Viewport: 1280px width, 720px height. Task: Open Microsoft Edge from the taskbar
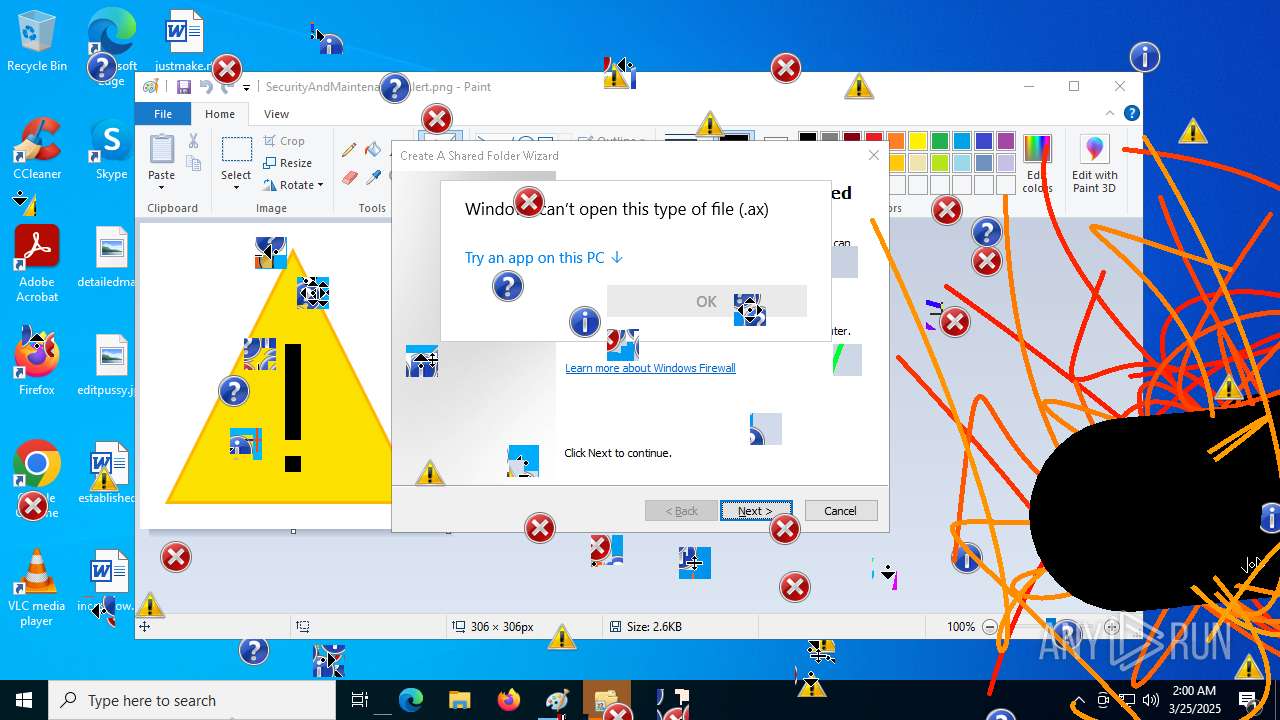click(411, 700)
